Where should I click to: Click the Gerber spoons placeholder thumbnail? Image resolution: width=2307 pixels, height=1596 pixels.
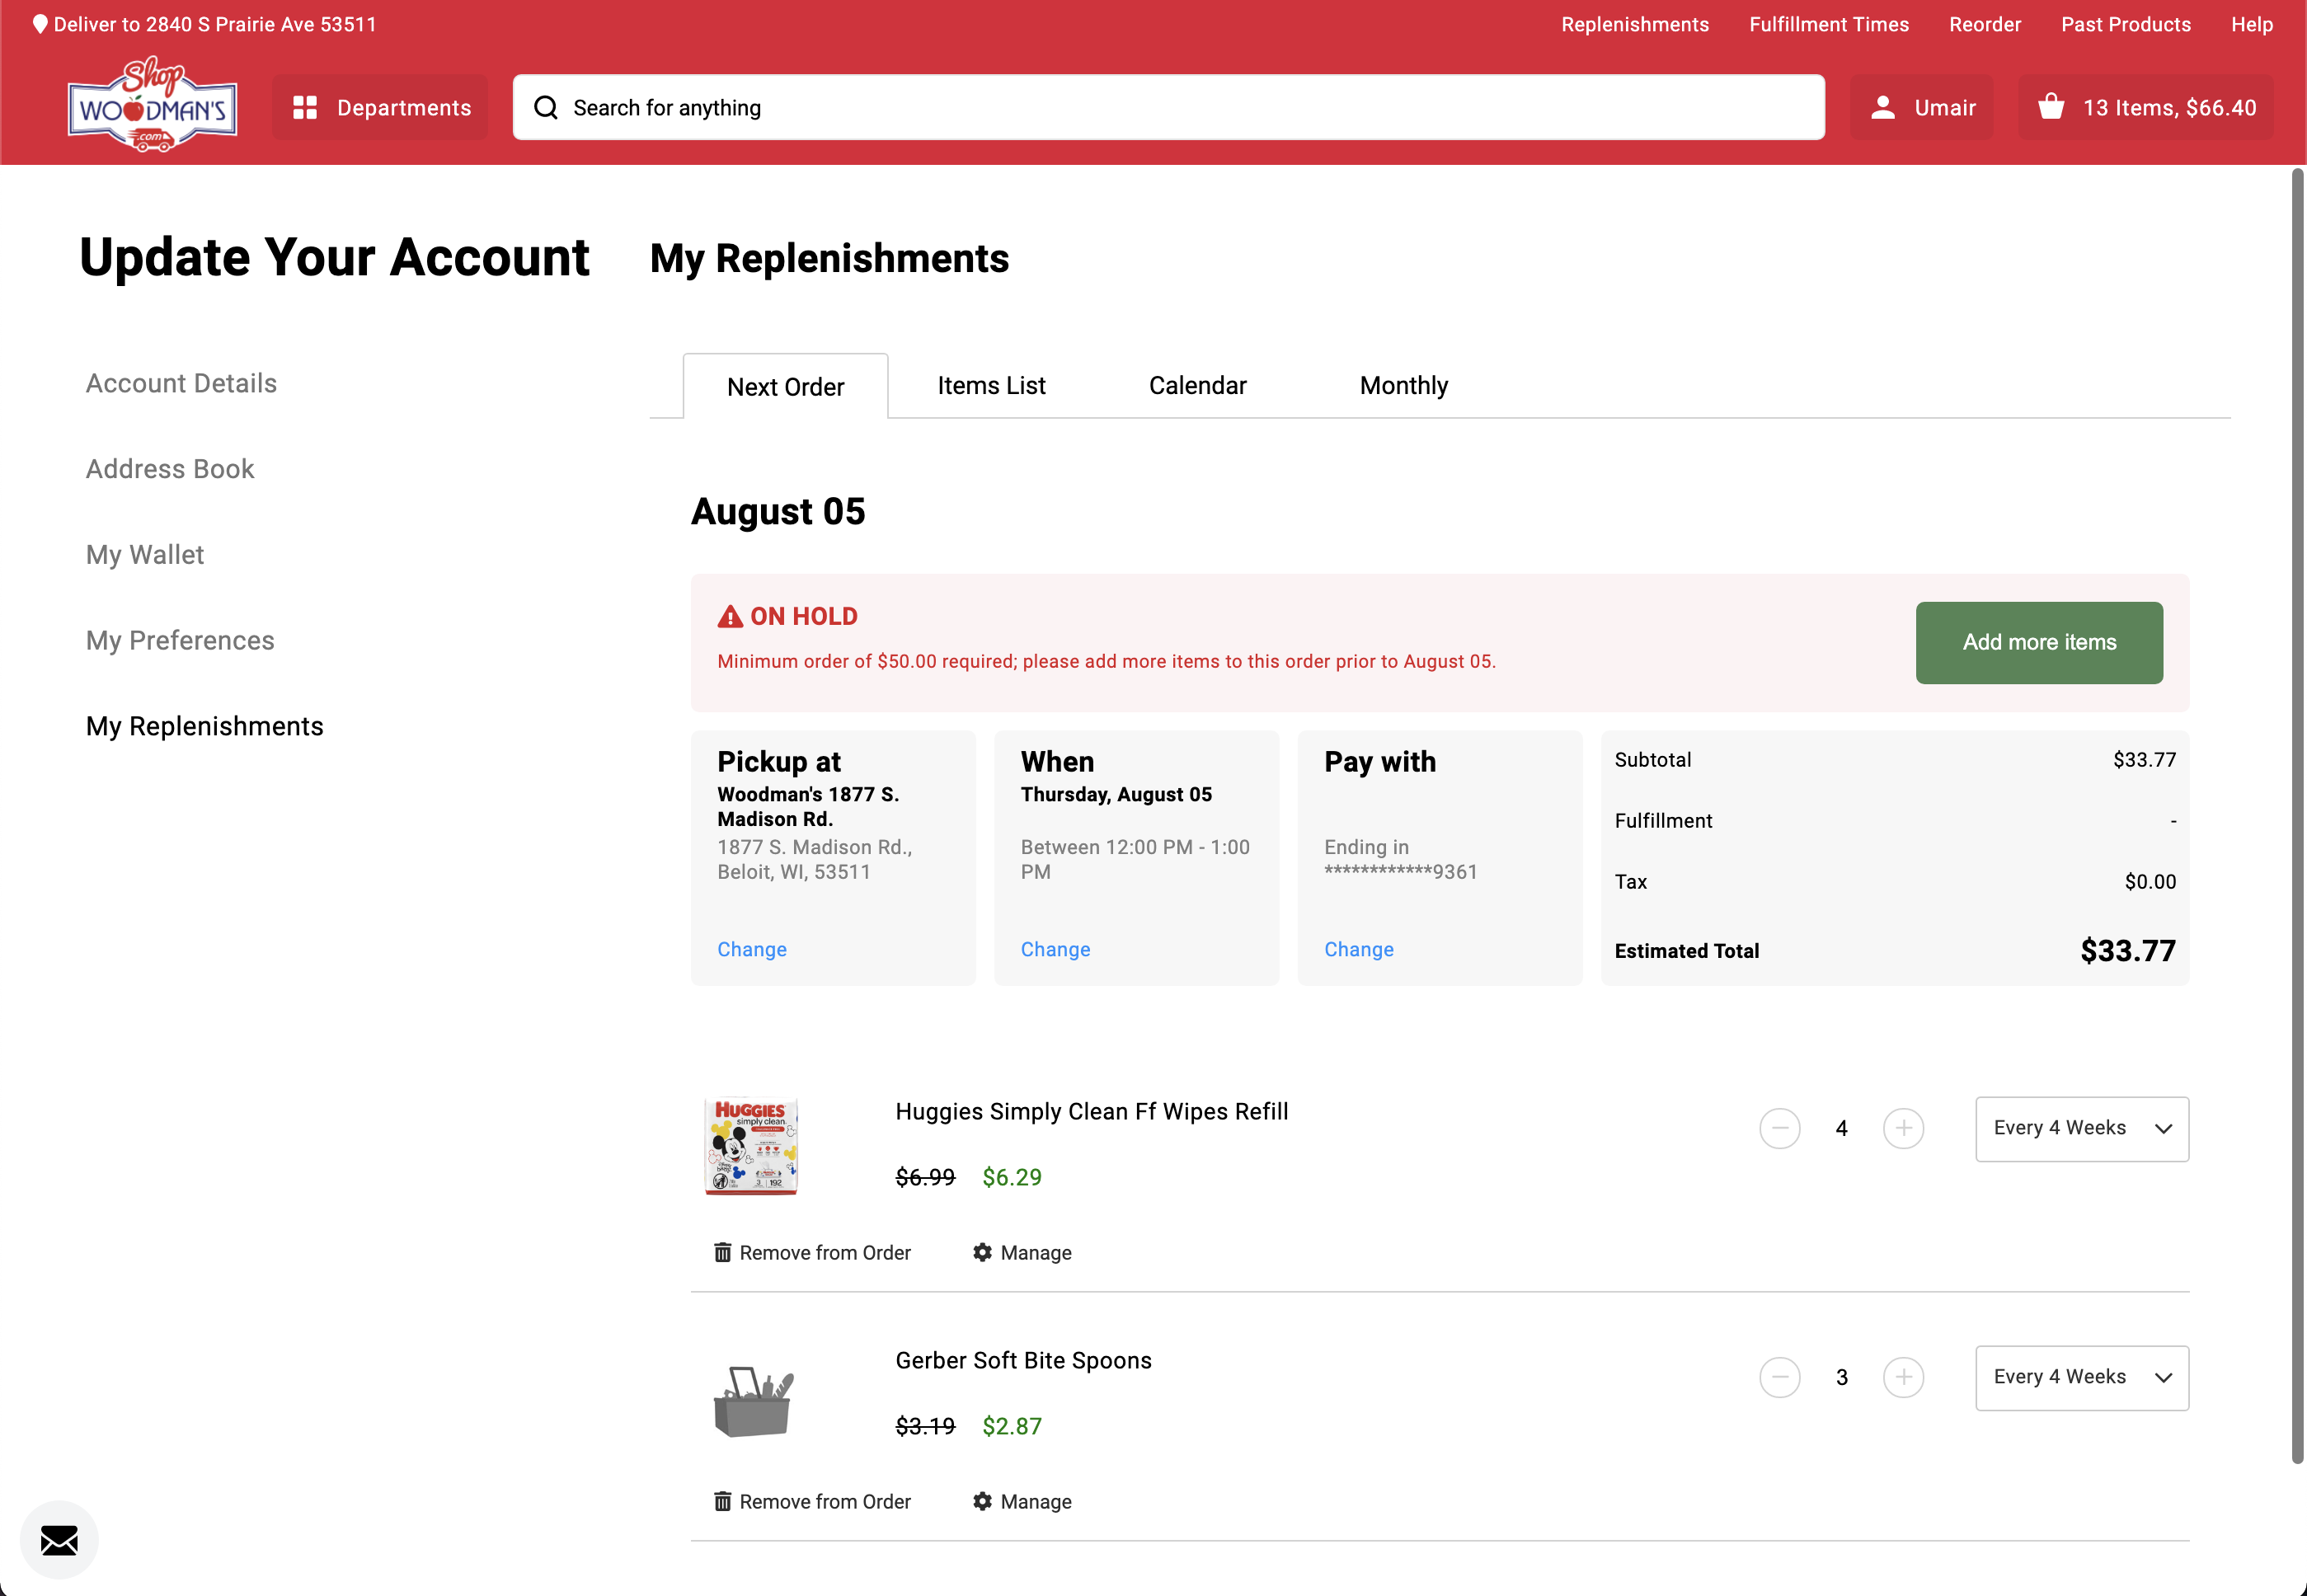(753, 1401)
